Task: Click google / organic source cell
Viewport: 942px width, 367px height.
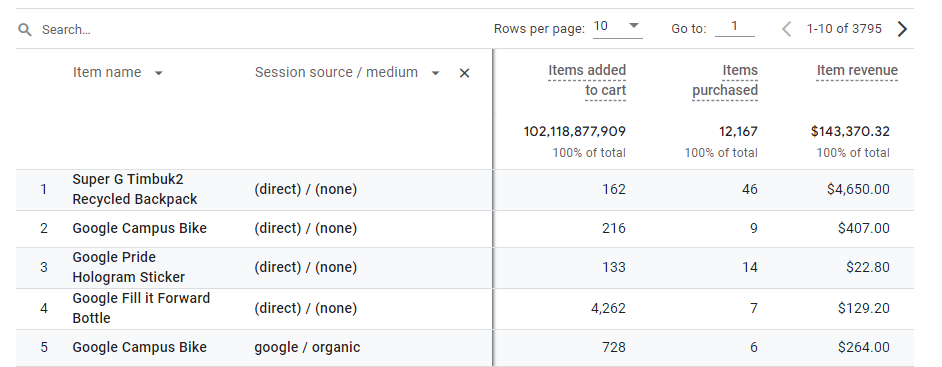Action: point(307,347)
